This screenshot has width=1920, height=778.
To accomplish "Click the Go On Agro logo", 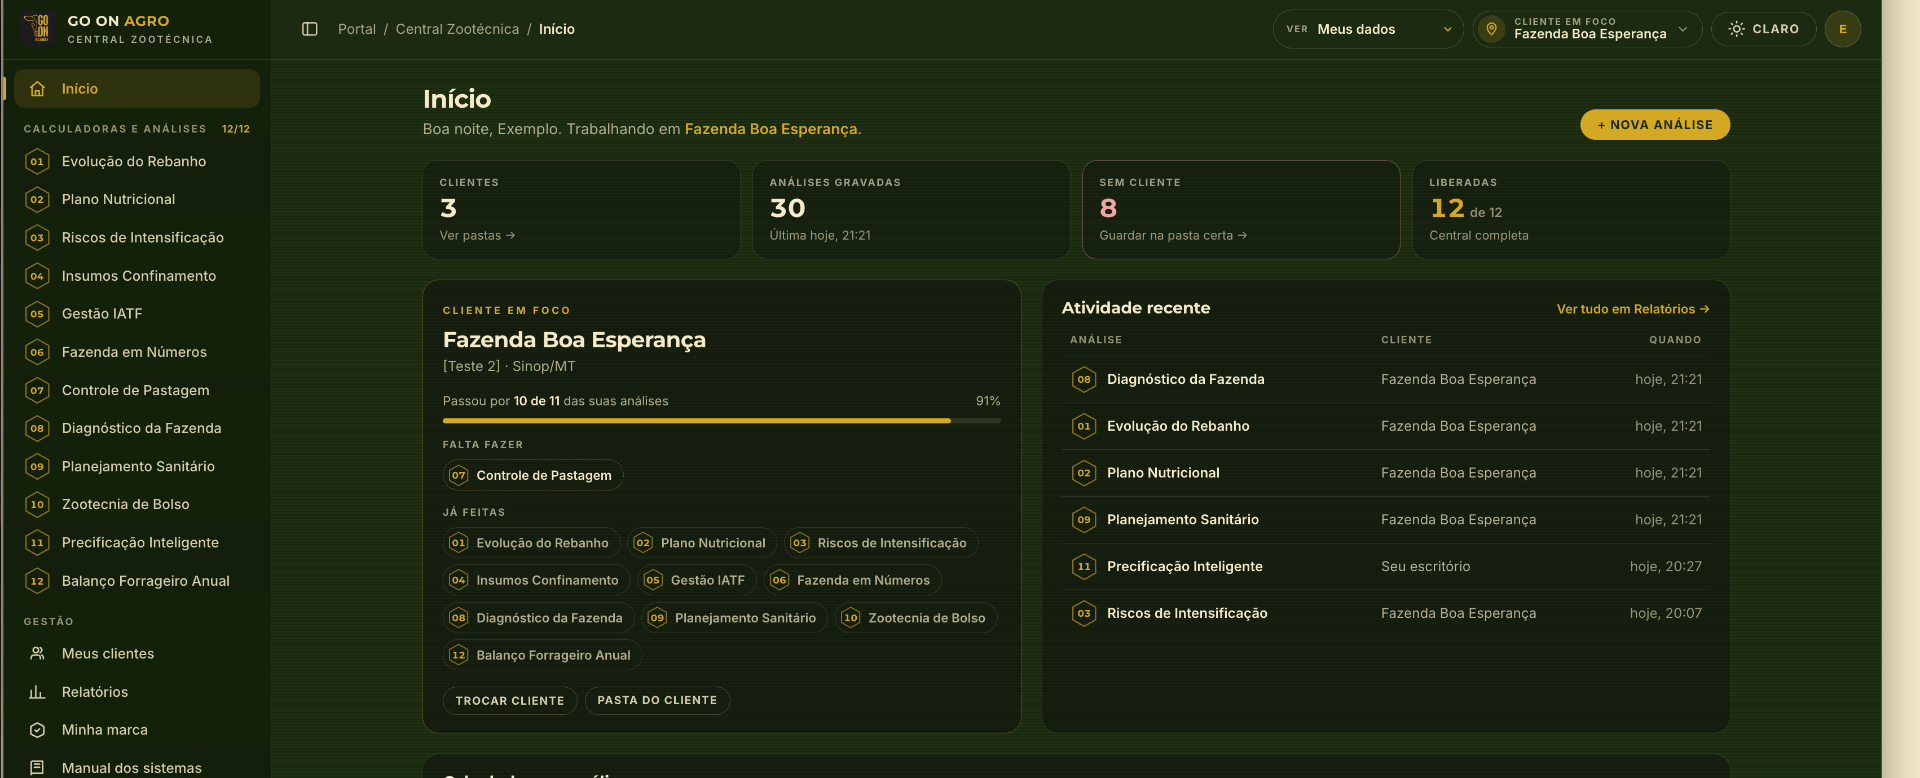I will 36,29.
